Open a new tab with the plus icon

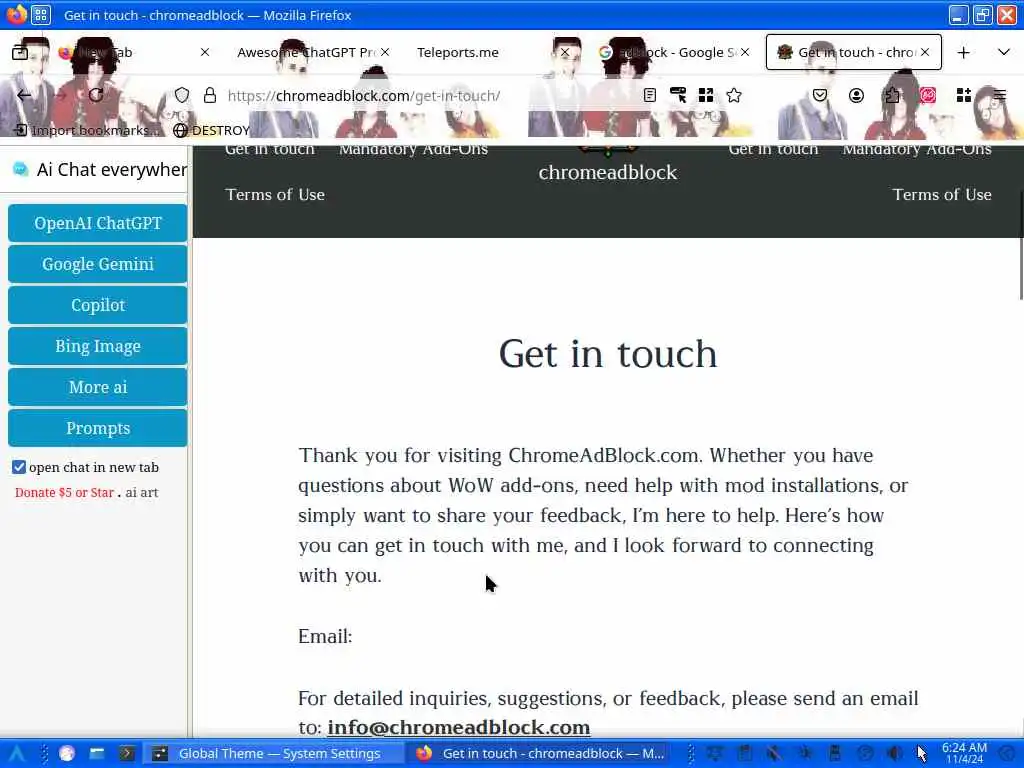tap(963, 52)
